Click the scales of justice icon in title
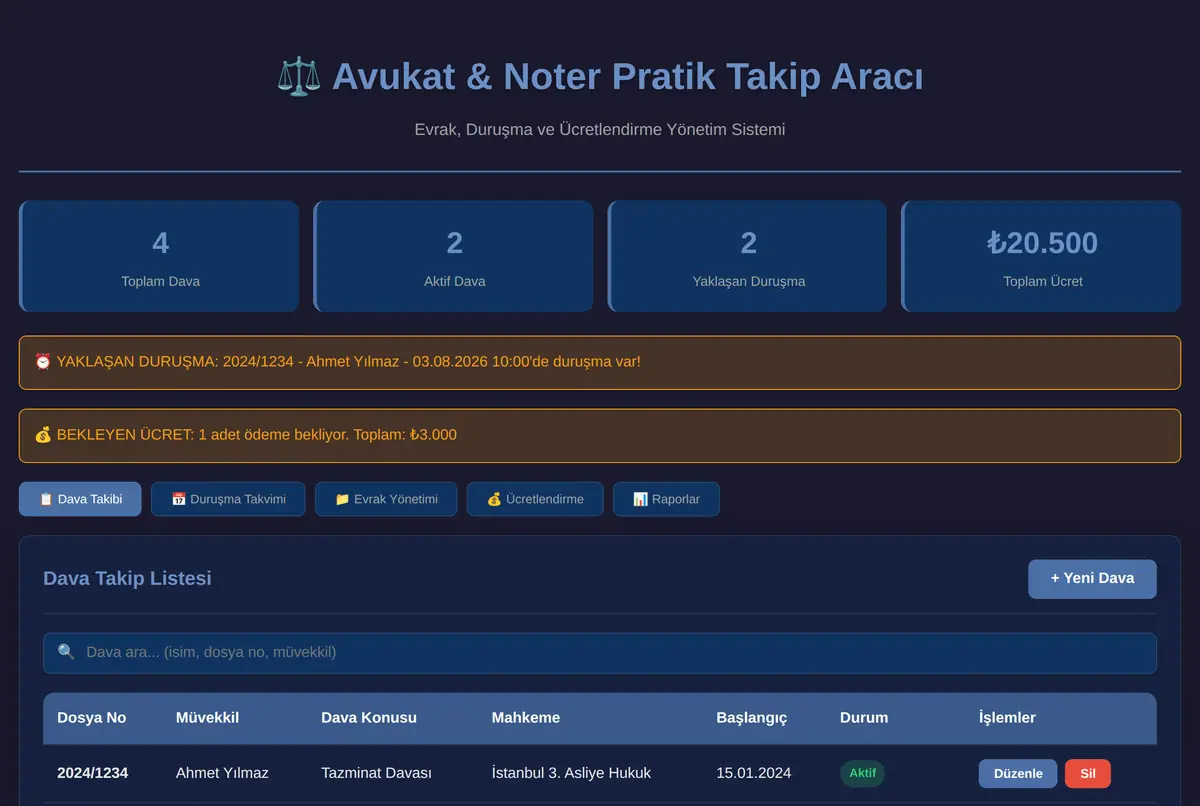Image resolution: width=1200 pixels, height=806 pixels. pyautogui.click(x=299, y=77)
